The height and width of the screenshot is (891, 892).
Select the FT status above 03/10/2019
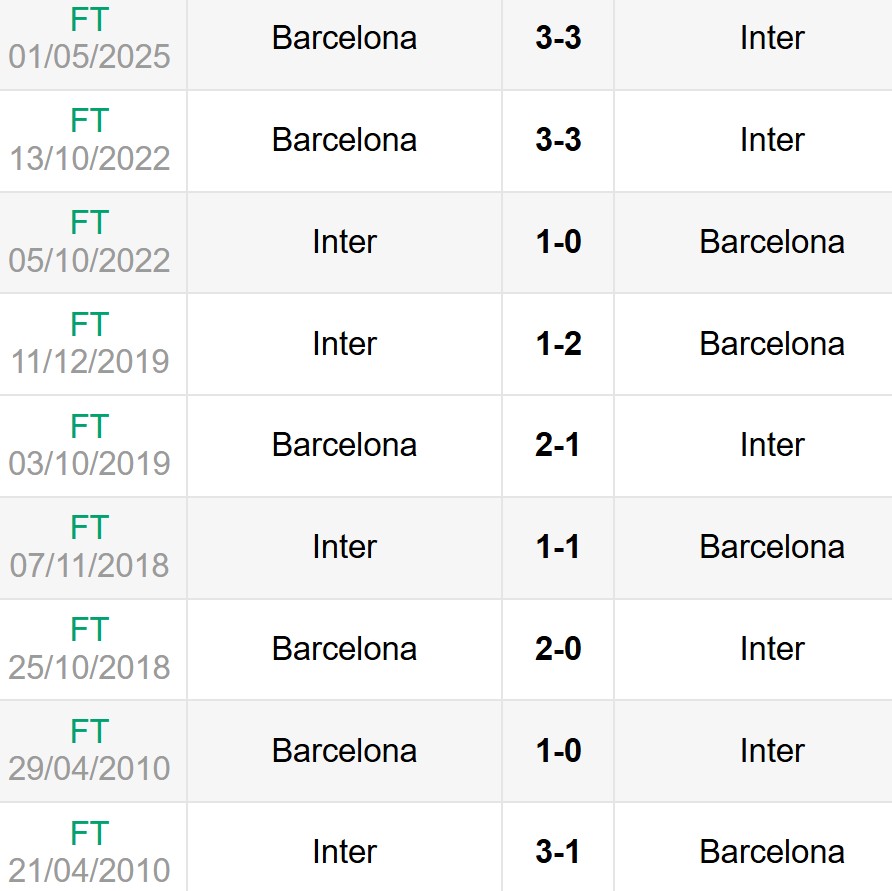pyautogui.click(x=90, y=426)
